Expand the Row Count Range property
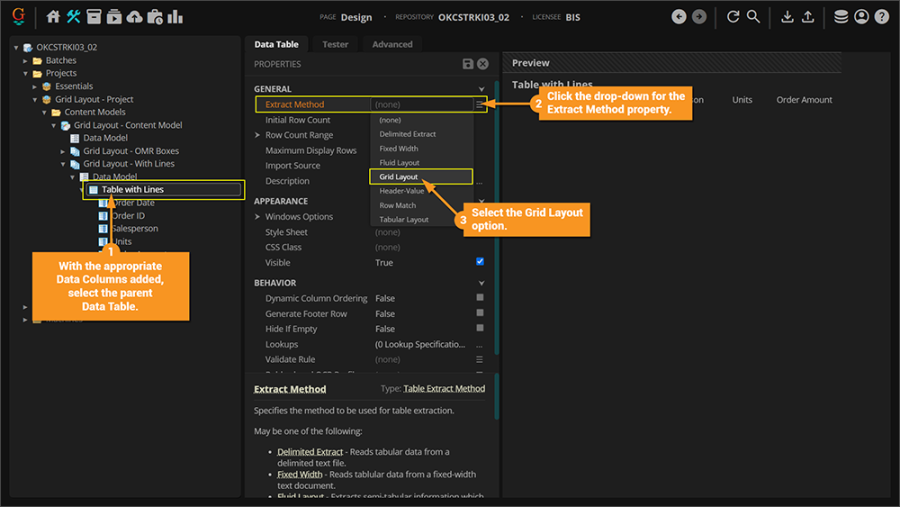Viewport: 900px width, 507px height. [258, 135]
